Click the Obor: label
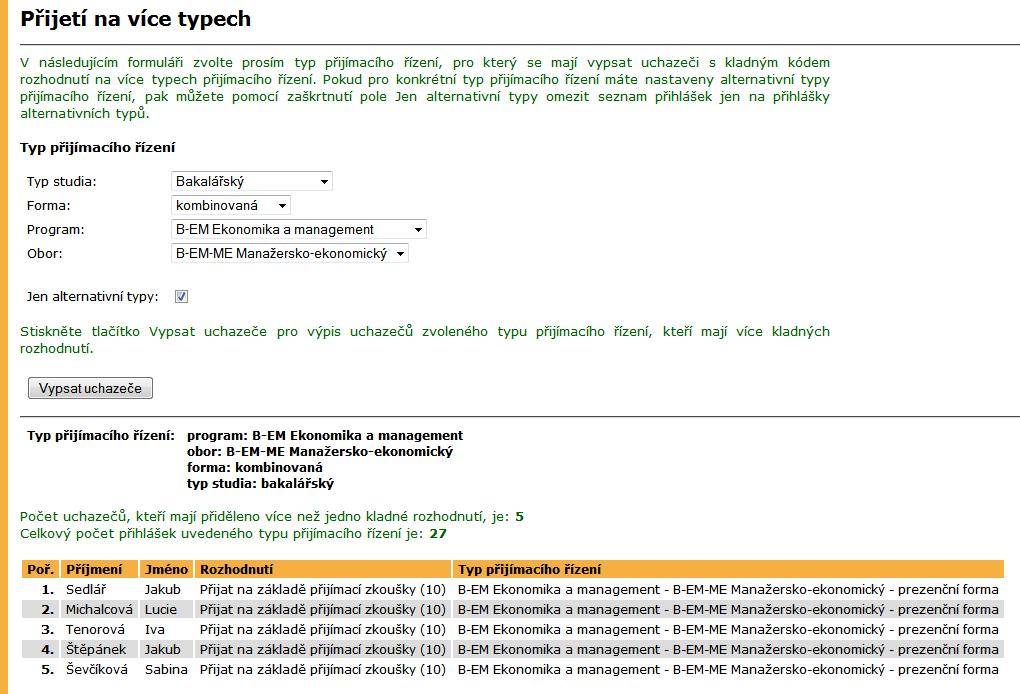 coord(44,254)
